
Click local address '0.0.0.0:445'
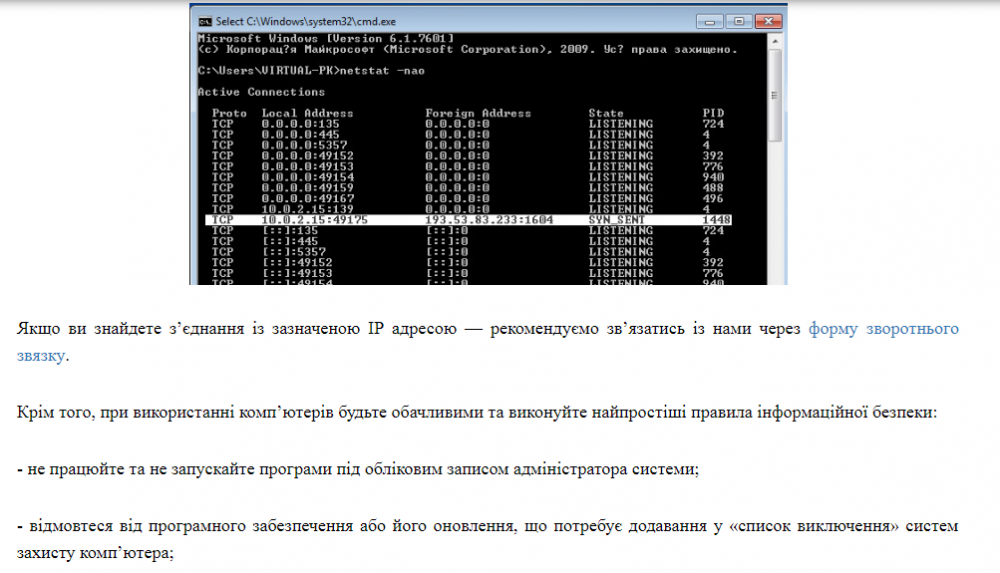(300, 135)
